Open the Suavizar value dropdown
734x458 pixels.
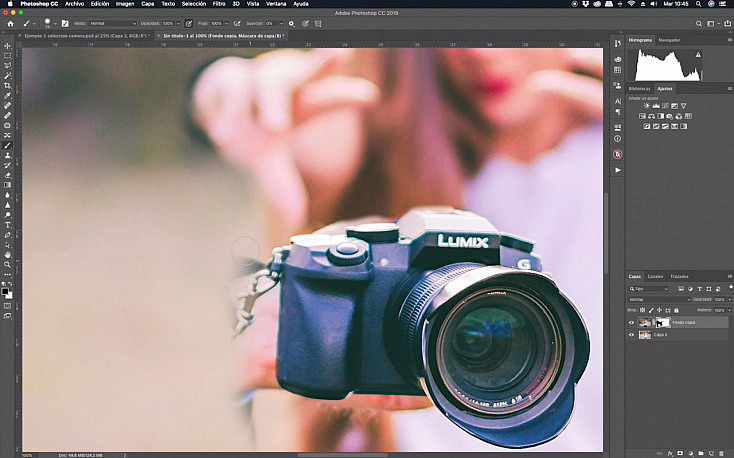click(x=281, y=23)
